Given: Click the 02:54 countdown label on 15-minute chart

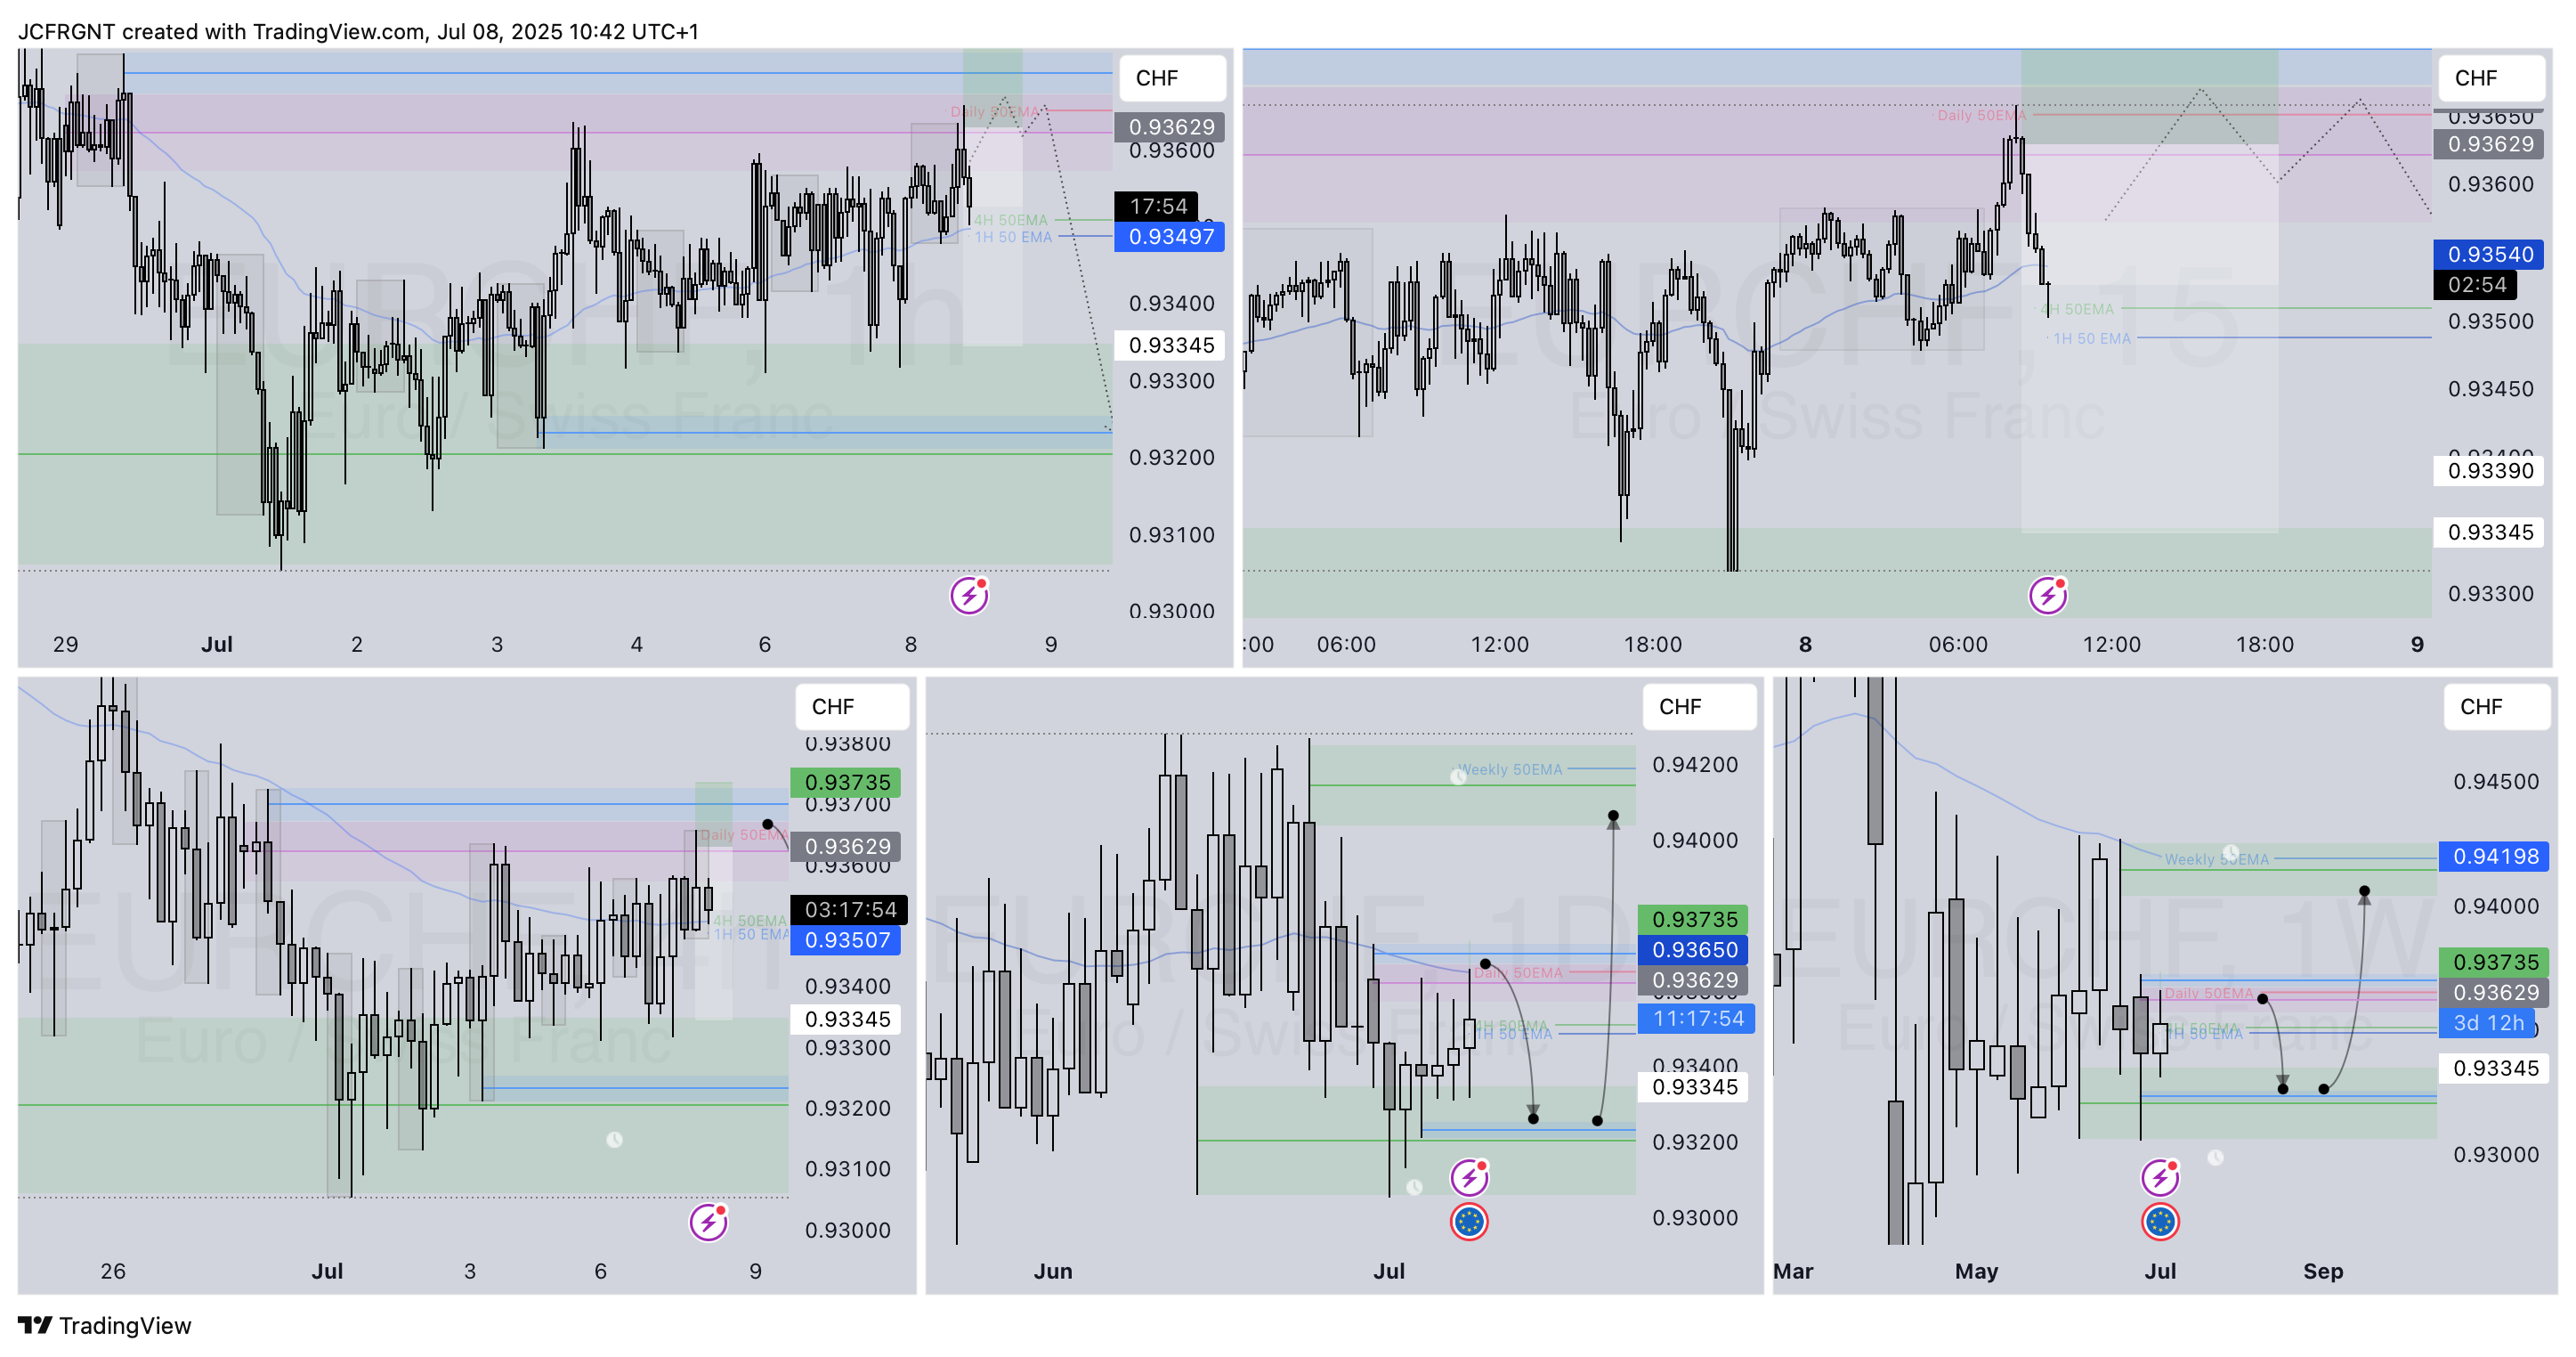Looking at the screenshot, I should pyautogui.click(x=2476, y=285).
